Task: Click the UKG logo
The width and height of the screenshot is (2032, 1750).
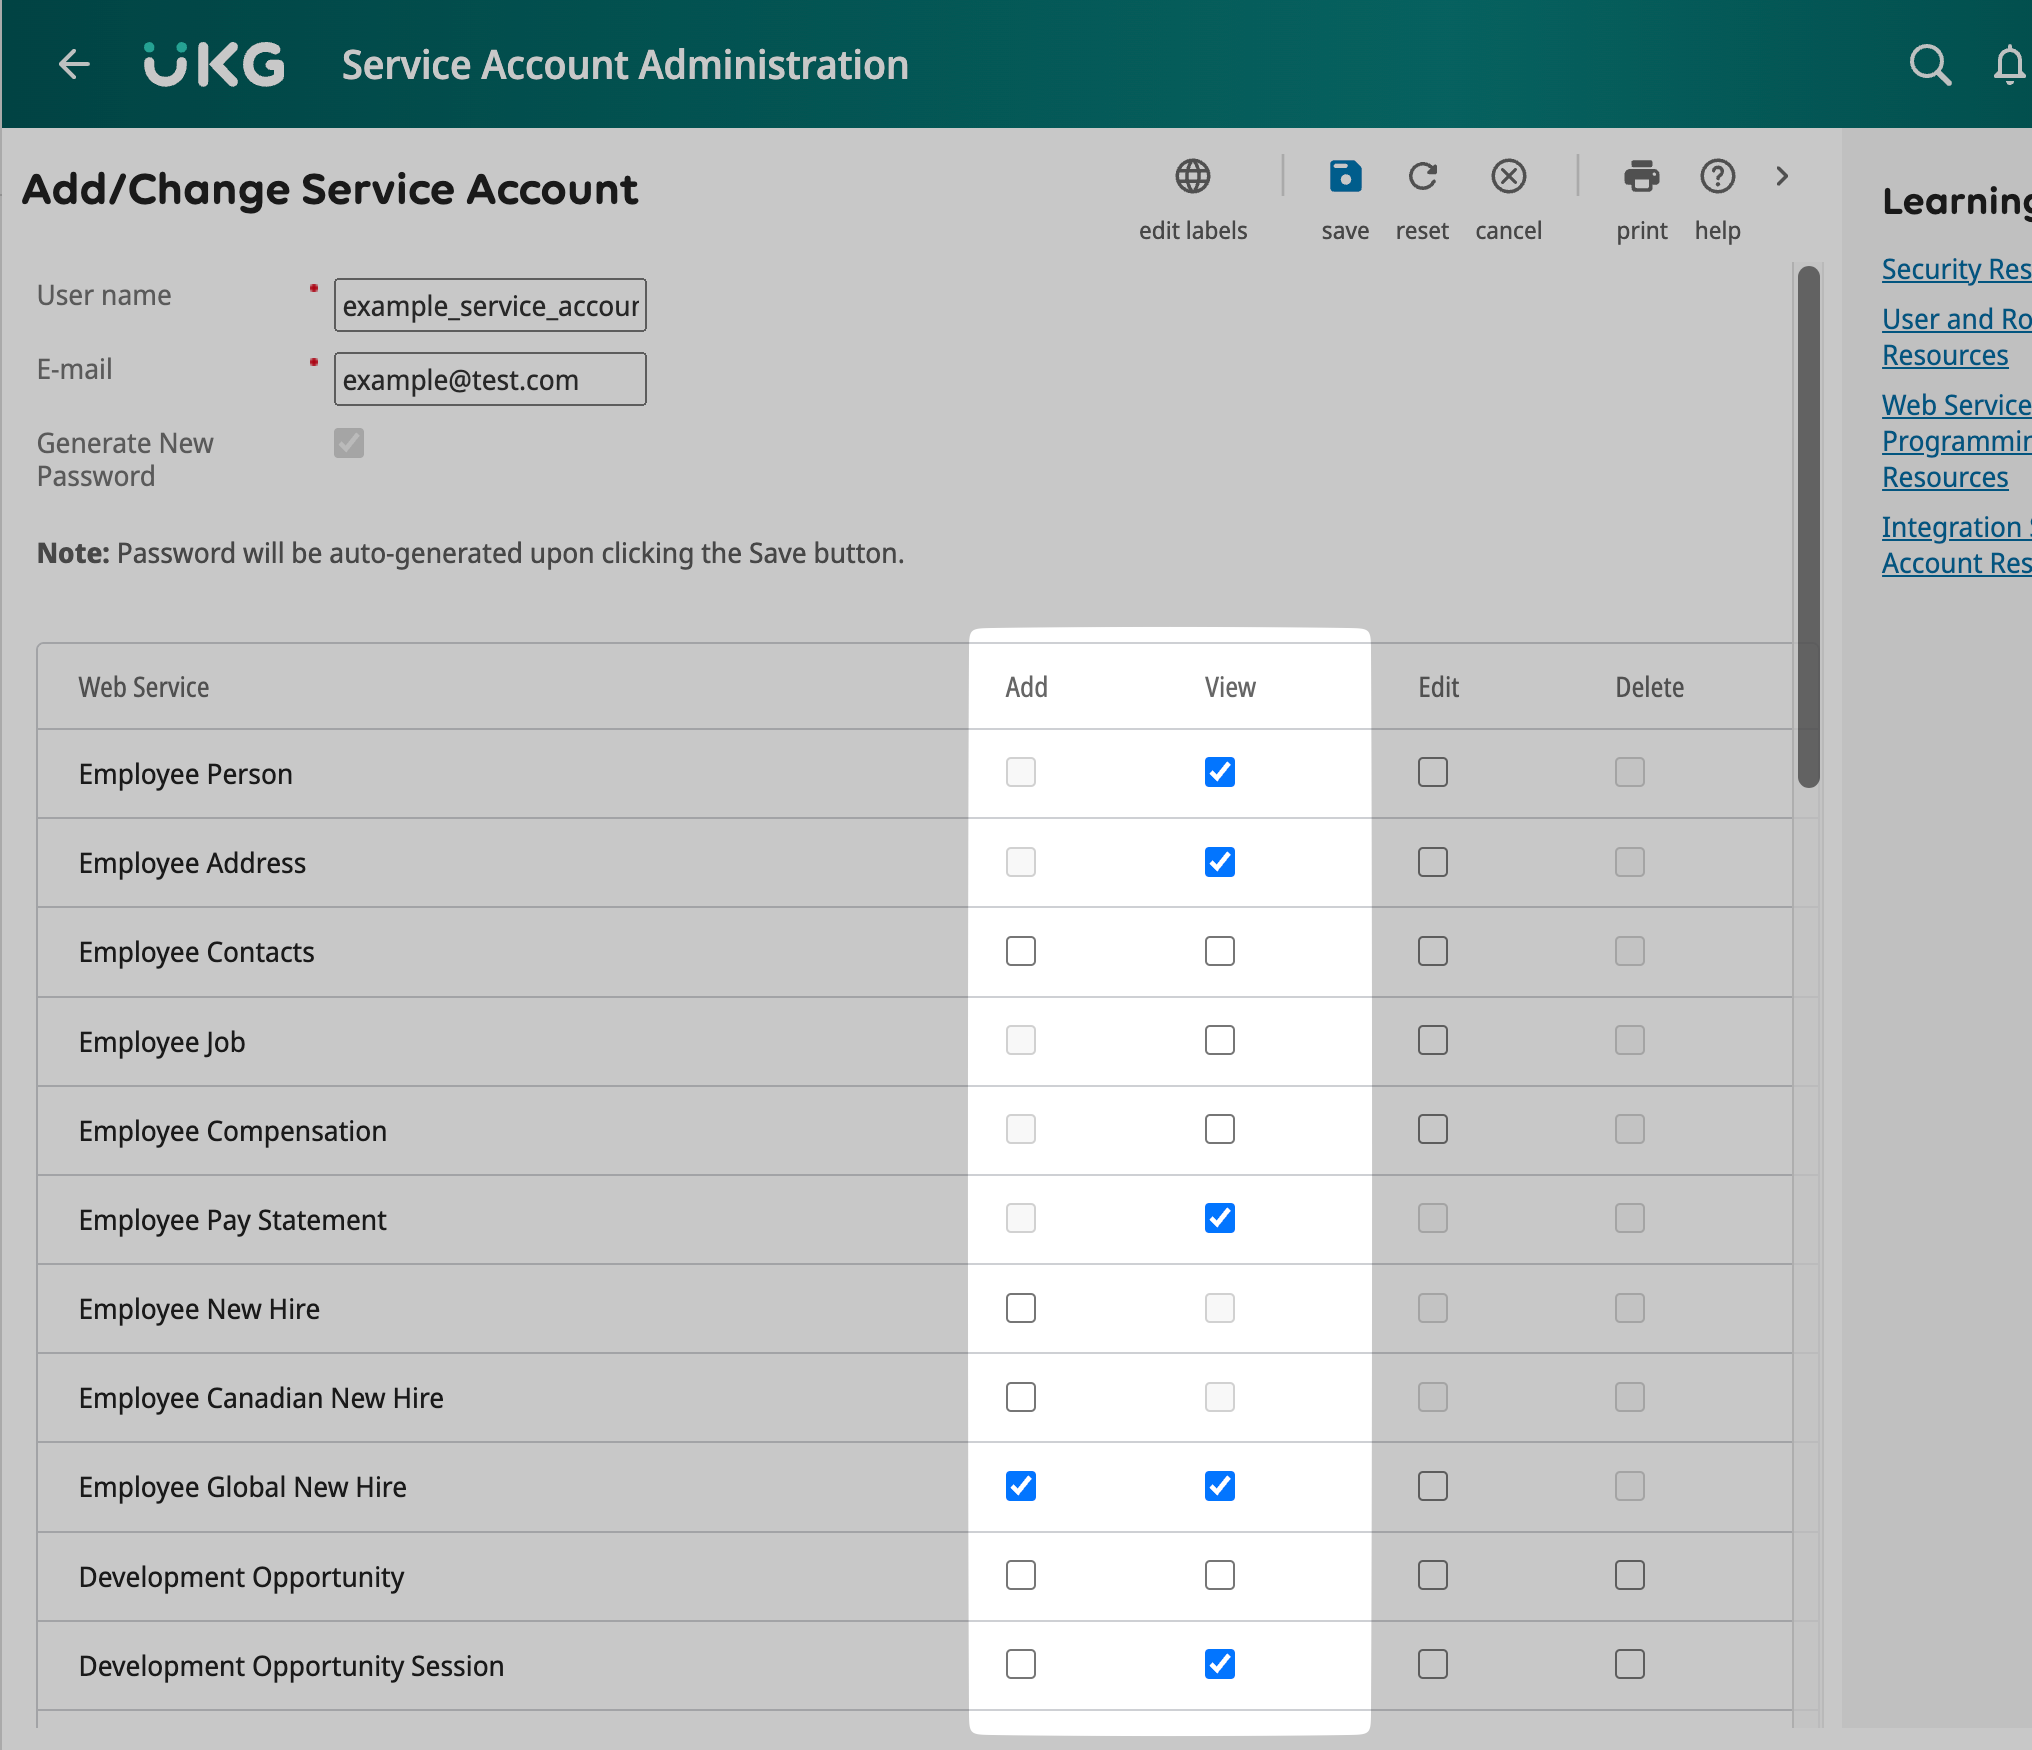Action: 214,65
